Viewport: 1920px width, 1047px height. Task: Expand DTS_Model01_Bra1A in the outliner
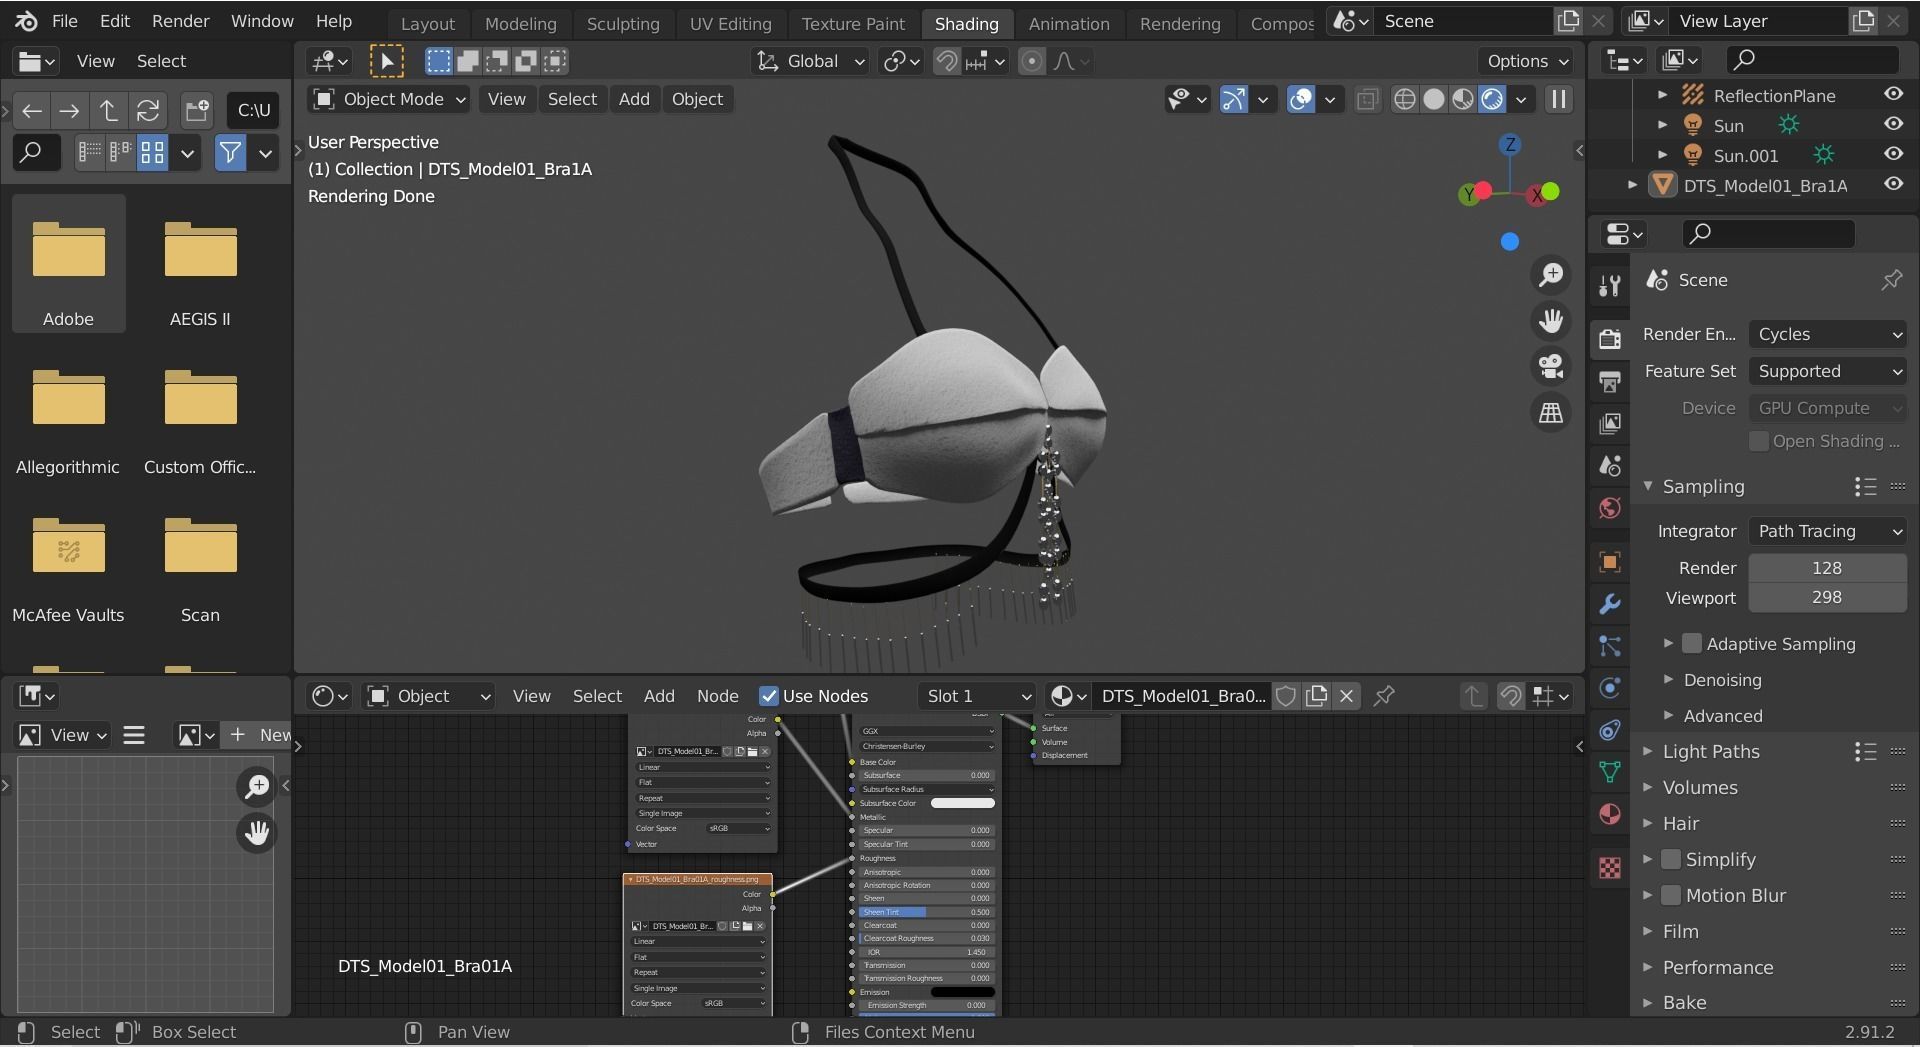tap(1632, 185)
